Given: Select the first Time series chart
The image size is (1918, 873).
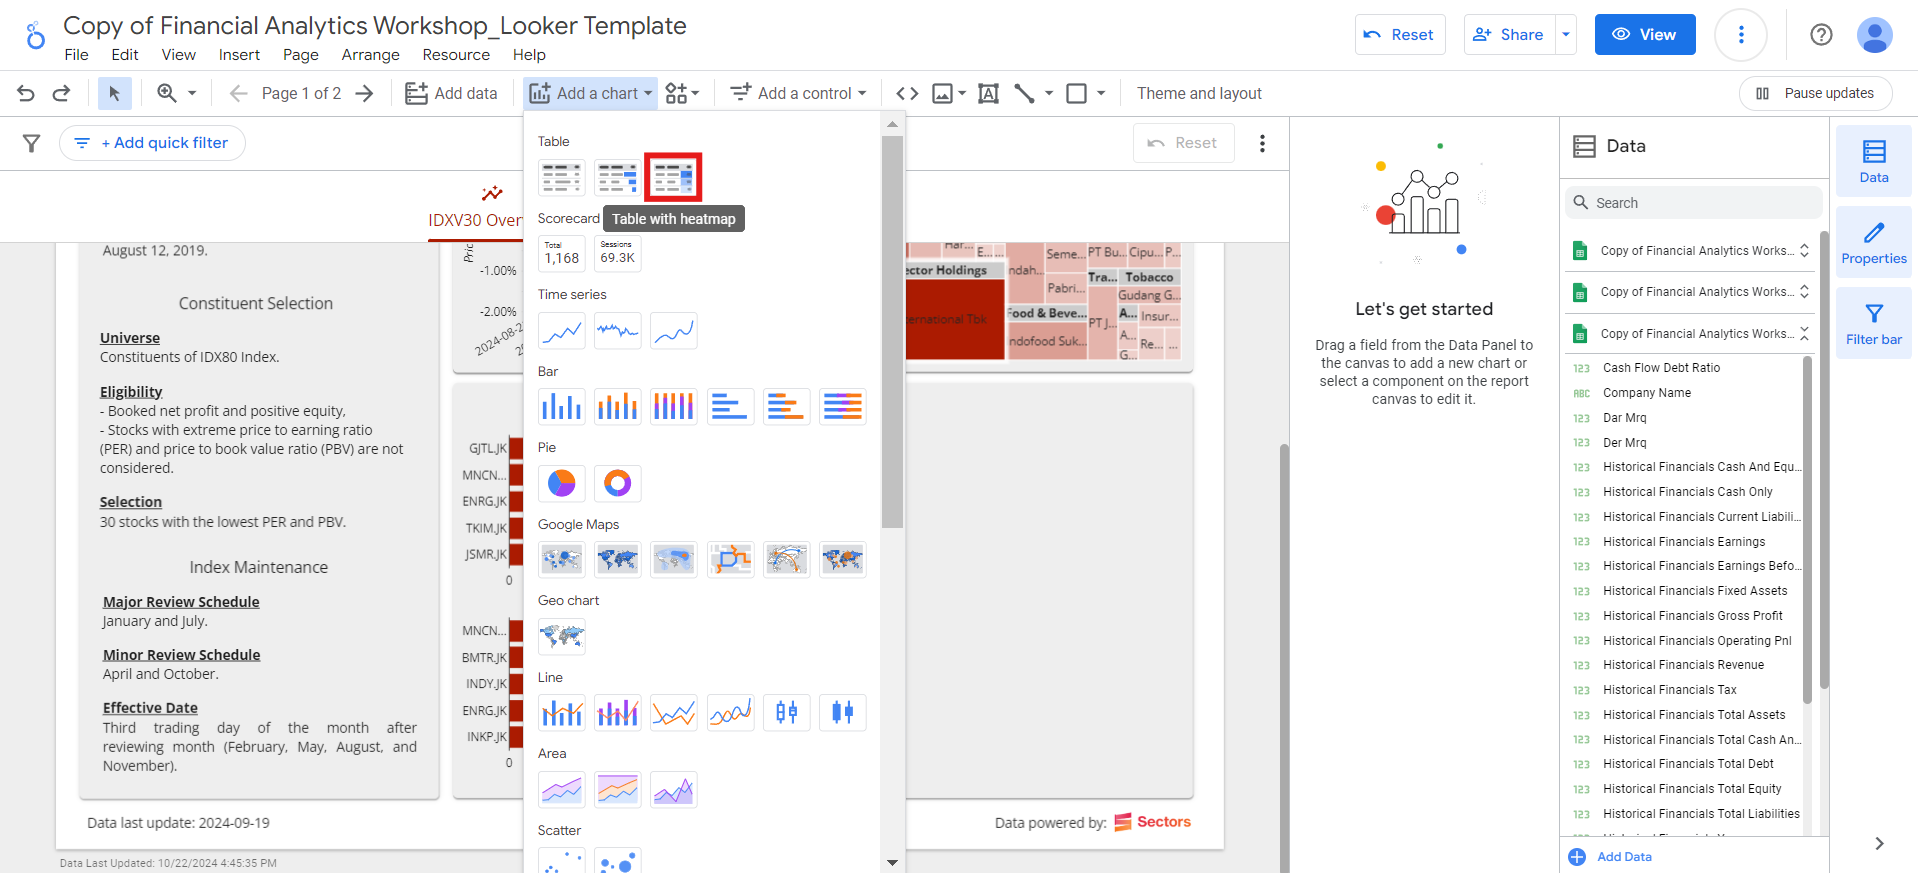Looking at the screenshot, I should (x=561, y=331).
